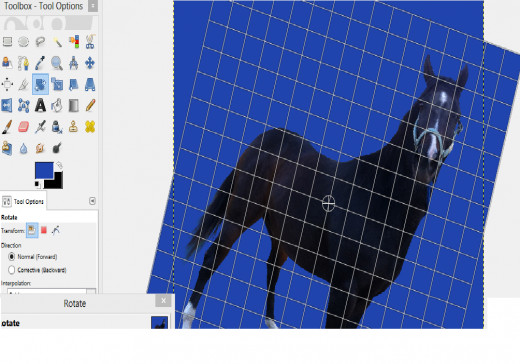Select the Zoom magnifier tool
520x364 pixels.
pos(57,63)
